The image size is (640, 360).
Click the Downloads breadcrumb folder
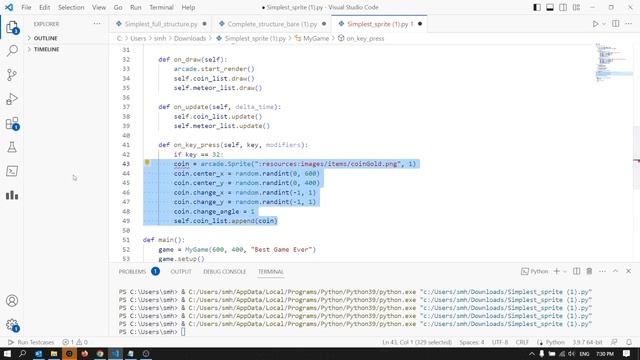pos(190,38)
